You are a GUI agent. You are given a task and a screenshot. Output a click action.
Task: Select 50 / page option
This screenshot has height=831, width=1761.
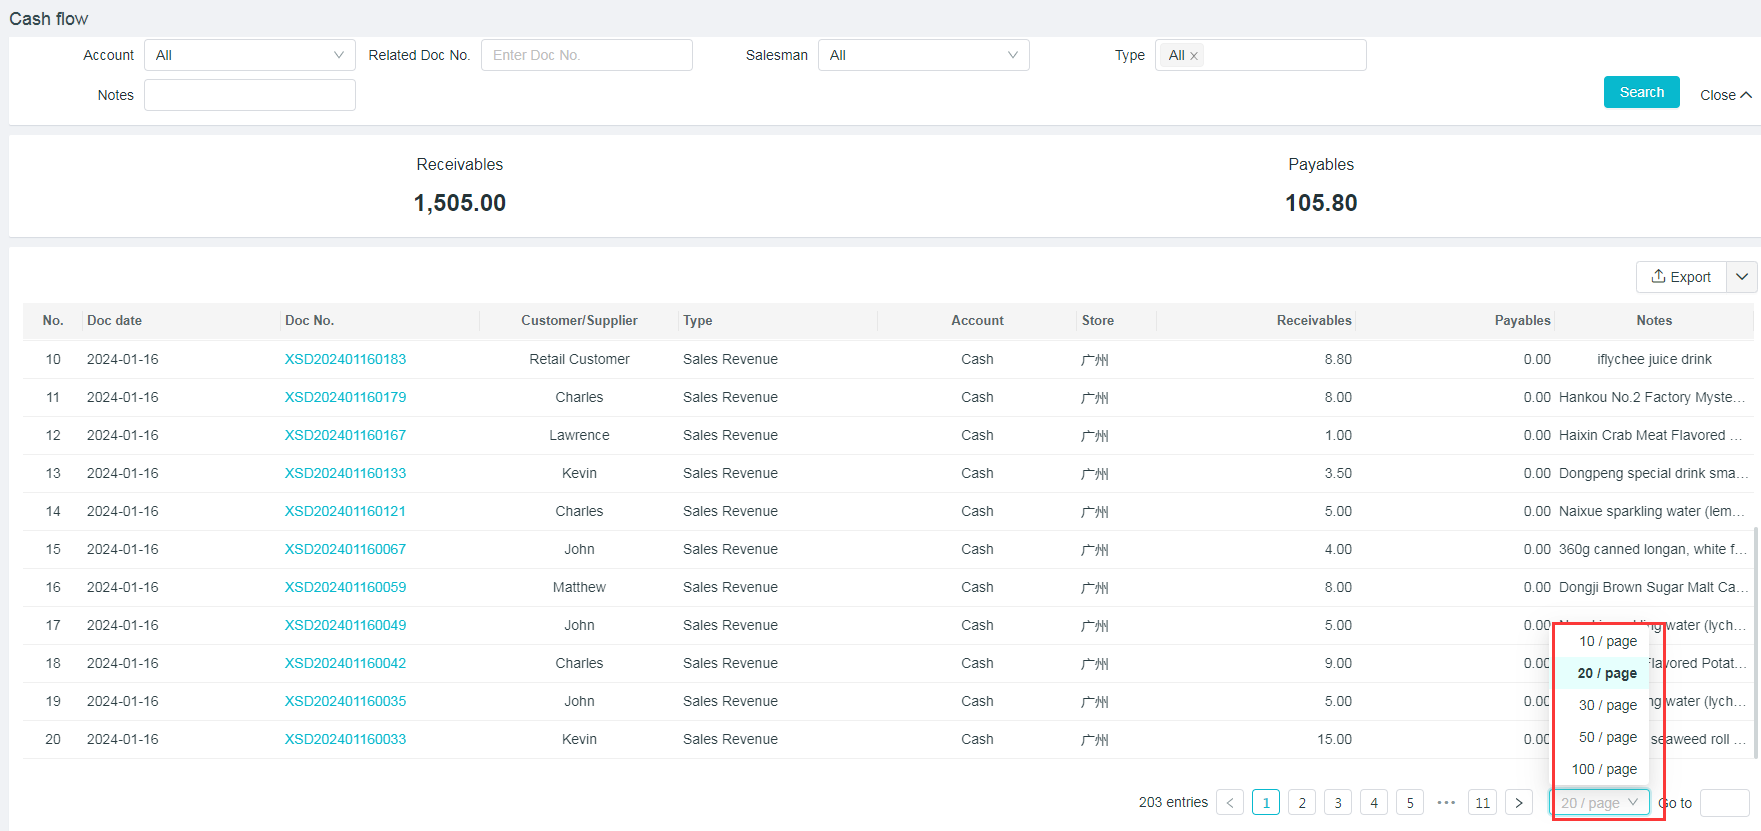click(x=1607, y=737)
